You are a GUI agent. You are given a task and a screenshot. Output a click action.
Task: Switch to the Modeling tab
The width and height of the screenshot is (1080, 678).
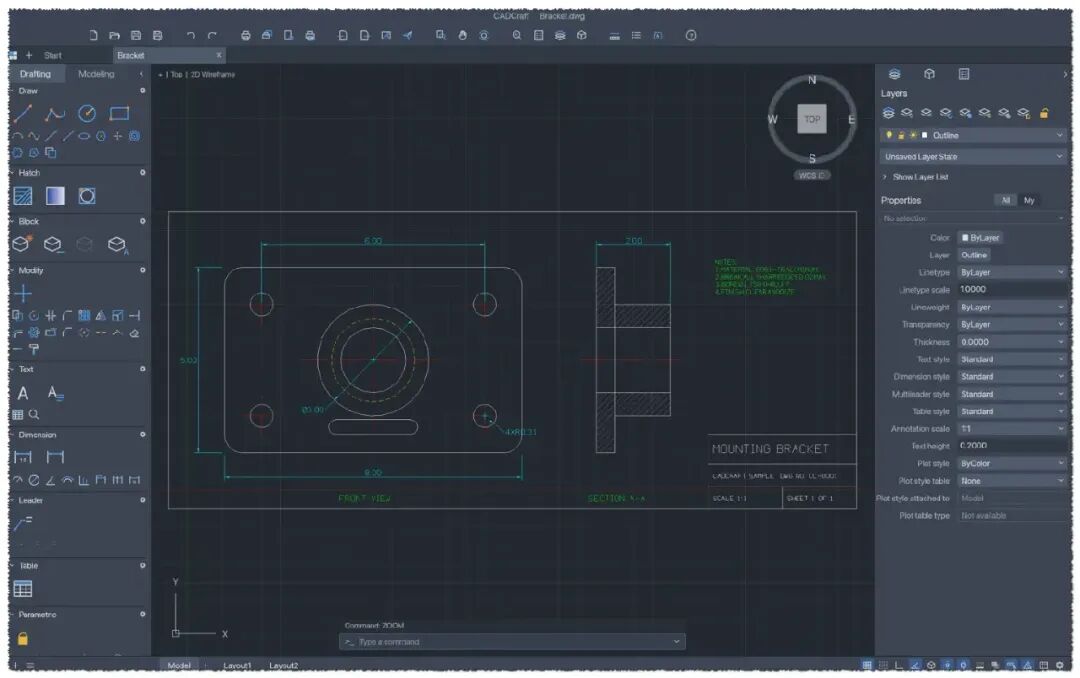[x=96, y=74]
